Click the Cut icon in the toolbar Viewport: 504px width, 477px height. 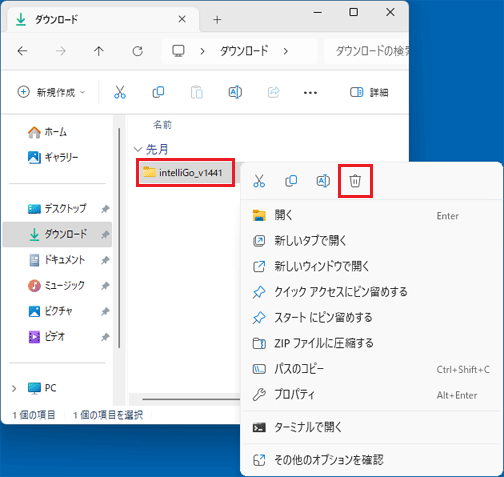coord(120,92)
